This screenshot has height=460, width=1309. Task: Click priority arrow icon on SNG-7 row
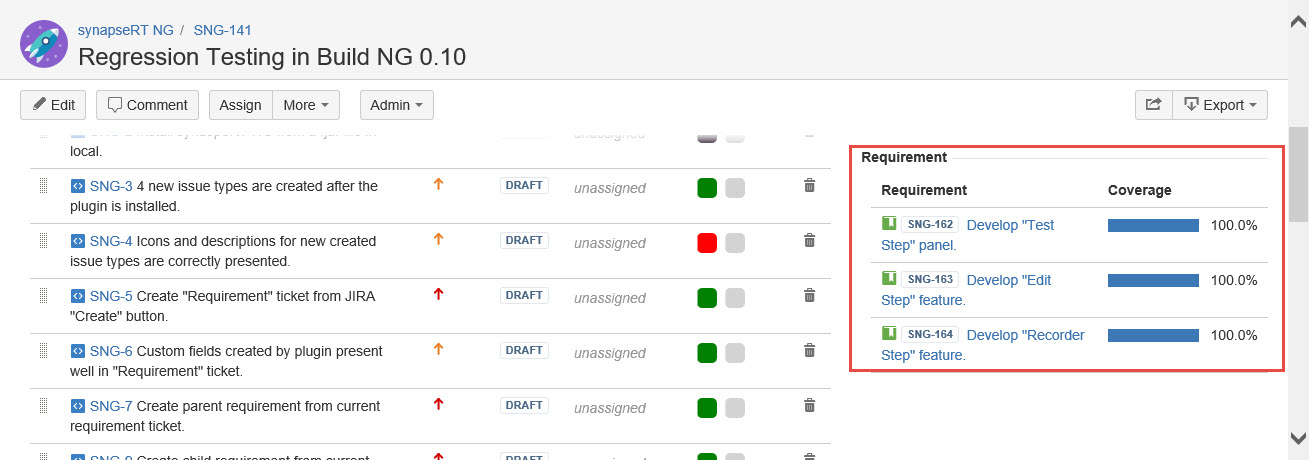click(x=438, y=404)
